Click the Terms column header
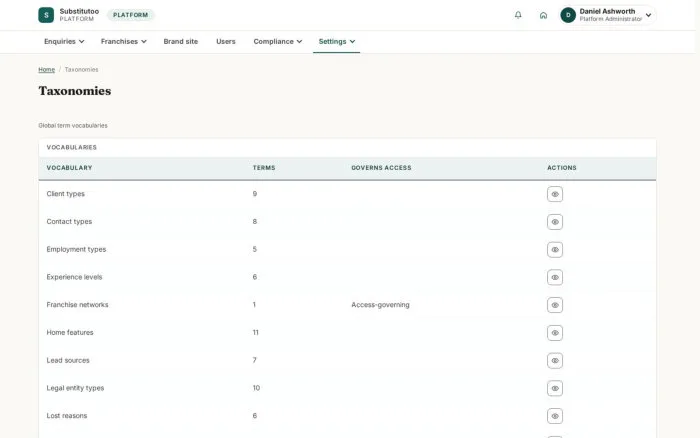Viewport: 700px width, 438px height. [264, 168]
